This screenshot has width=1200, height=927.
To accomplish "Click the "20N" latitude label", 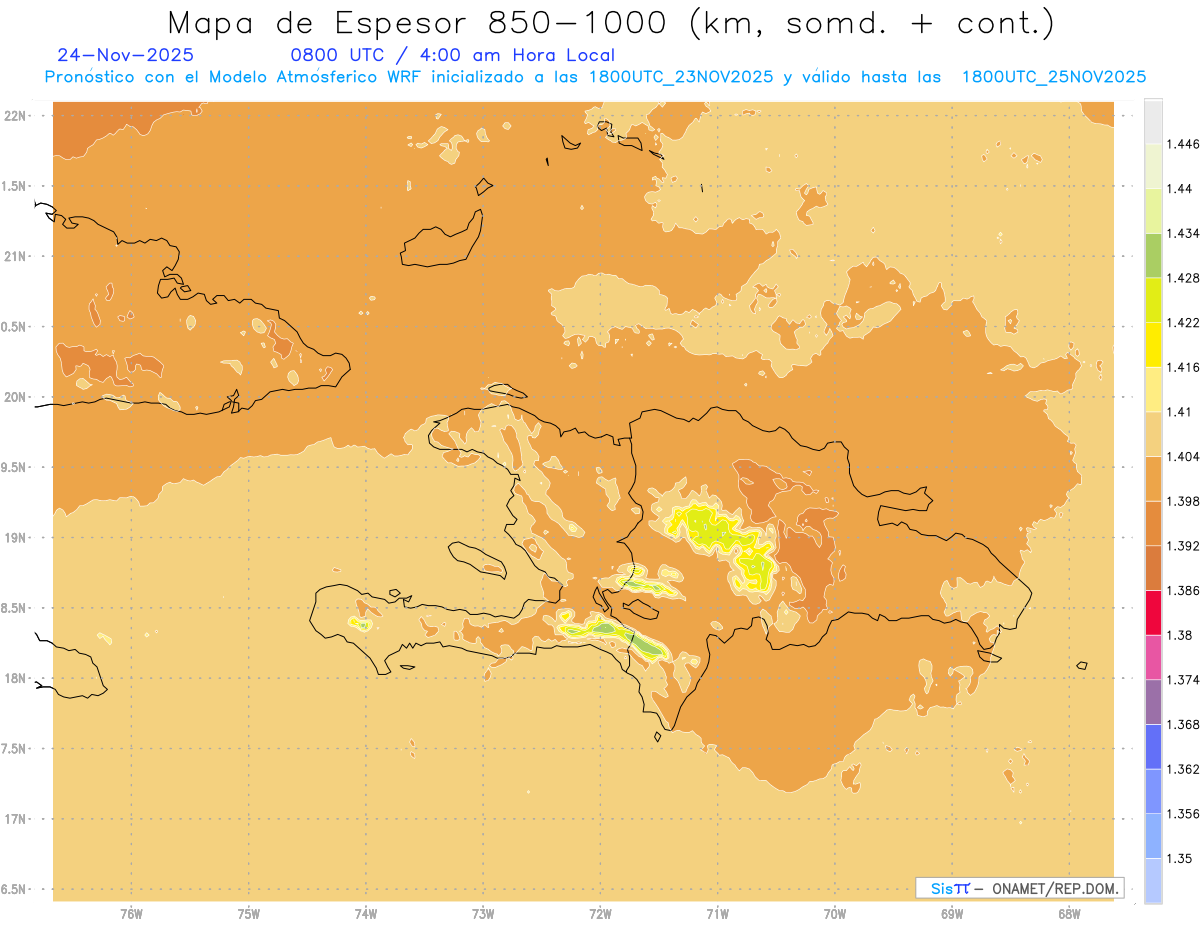I will click(15, 397).
